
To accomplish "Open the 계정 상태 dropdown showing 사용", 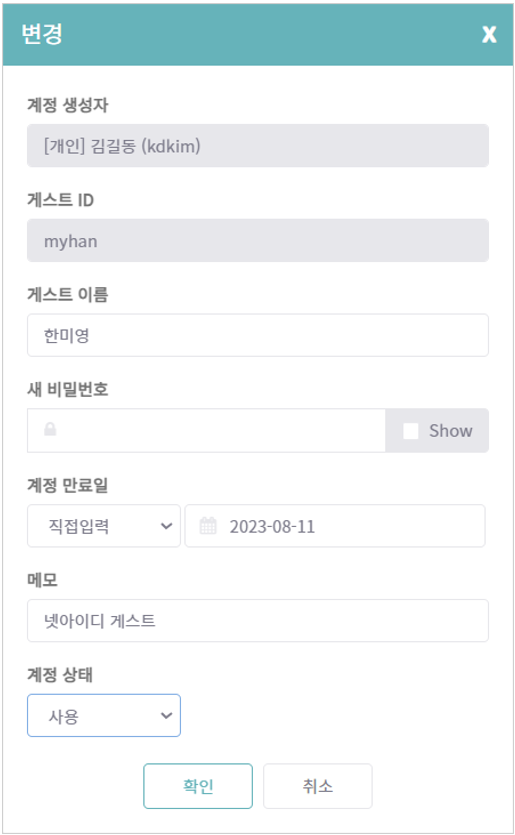I will (x=104, y=715).
